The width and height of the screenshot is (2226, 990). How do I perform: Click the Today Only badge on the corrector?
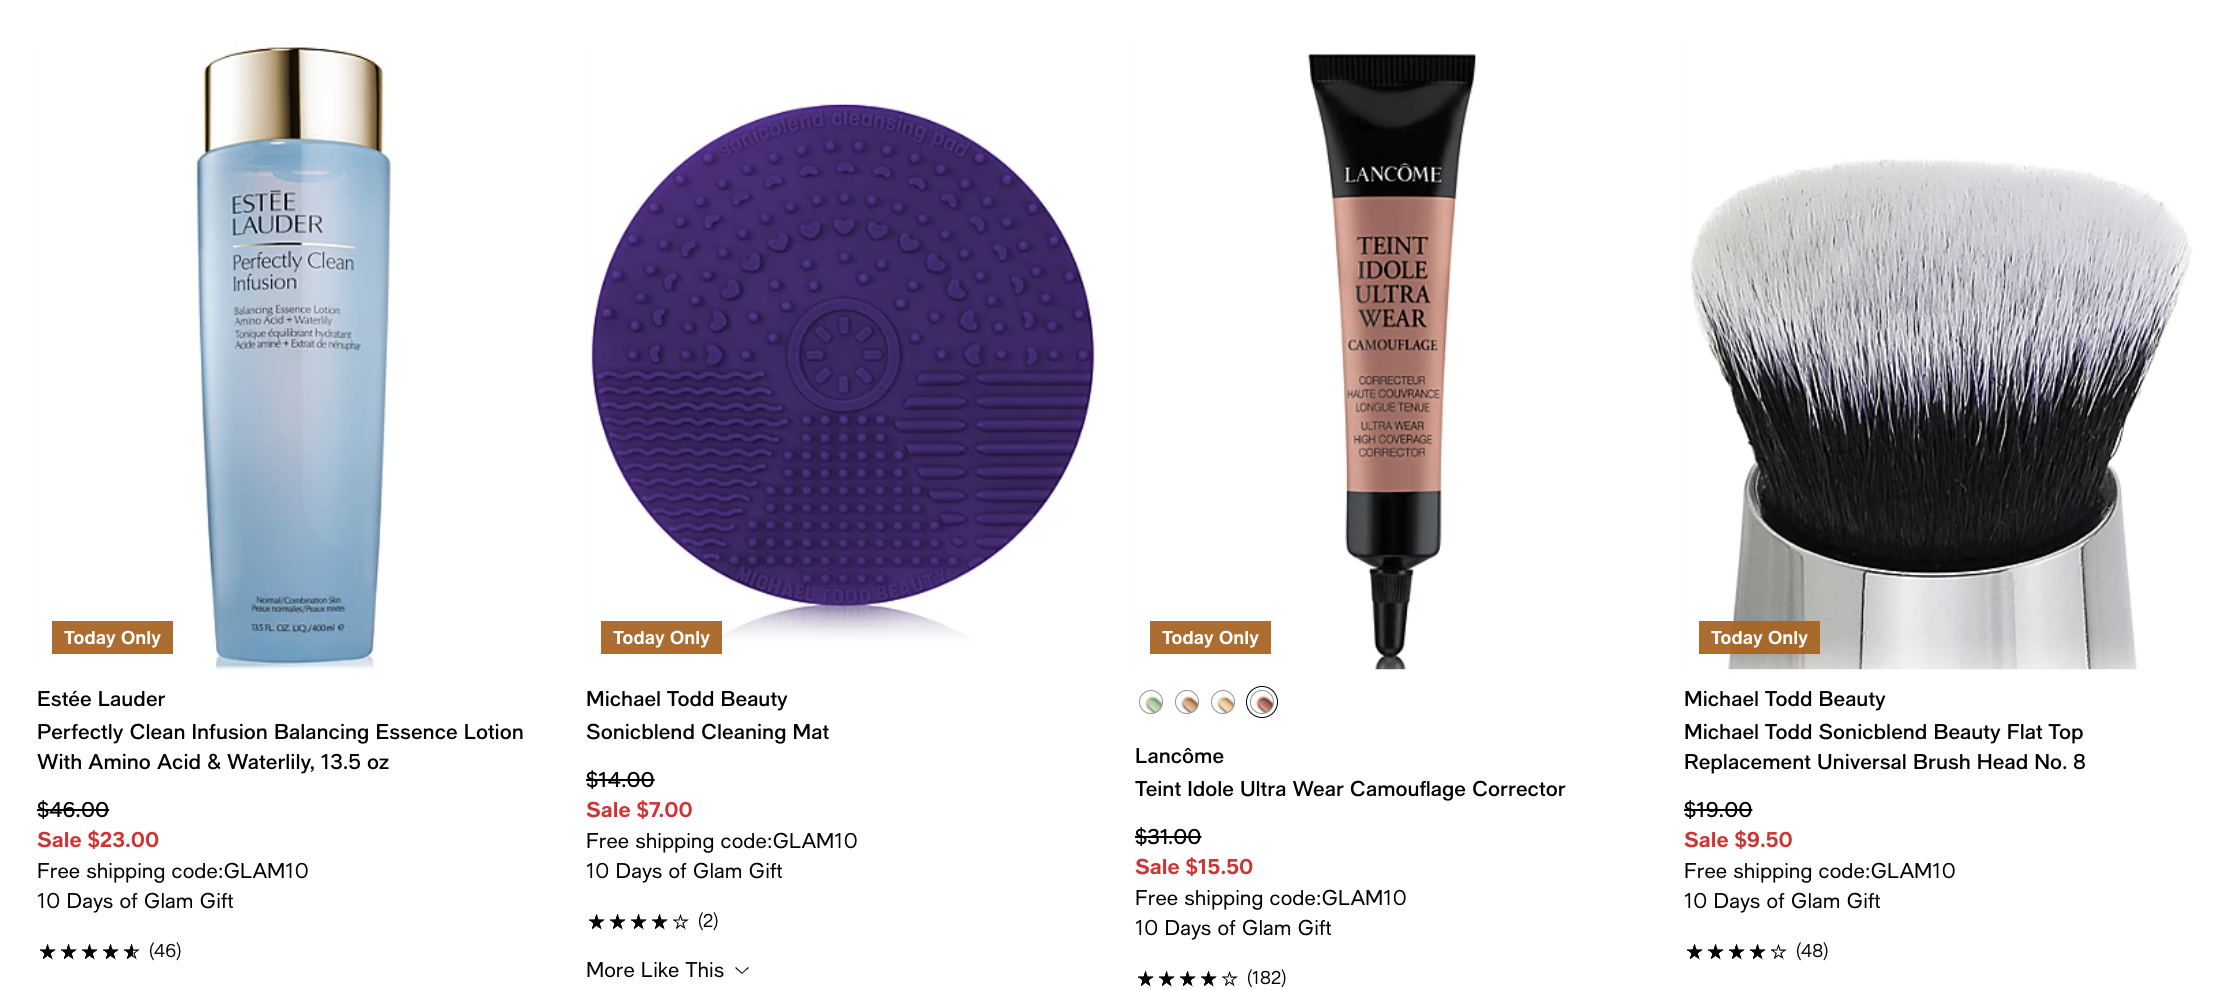coord(1210,637)
